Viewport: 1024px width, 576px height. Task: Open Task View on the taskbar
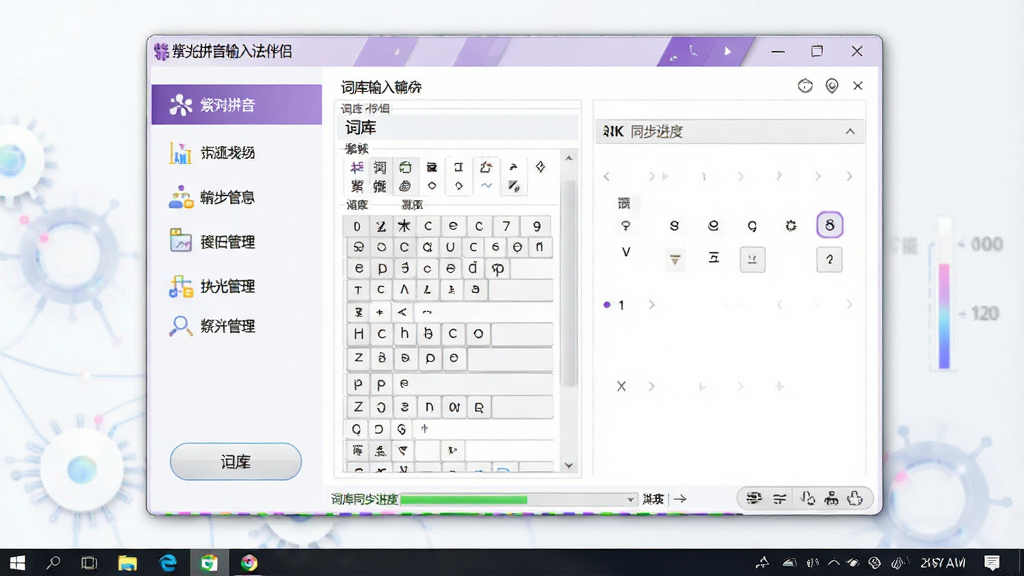pos(89,562)
